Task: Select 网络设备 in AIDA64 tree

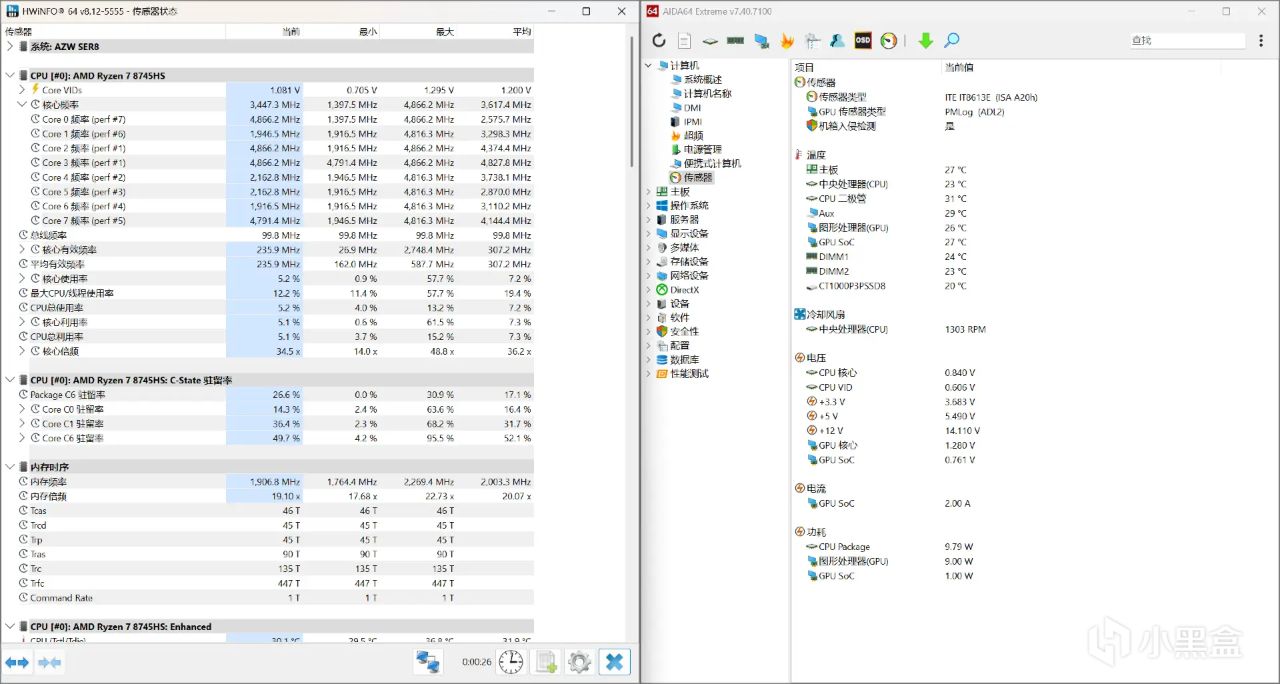Action: [x=682, y=275]
